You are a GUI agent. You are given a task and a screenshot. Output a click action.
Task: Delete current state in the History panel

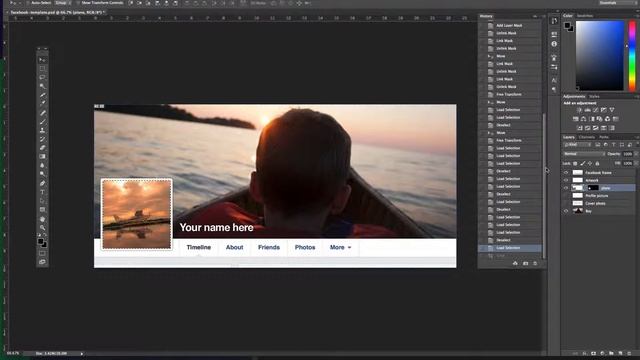(x=535, y=264)
